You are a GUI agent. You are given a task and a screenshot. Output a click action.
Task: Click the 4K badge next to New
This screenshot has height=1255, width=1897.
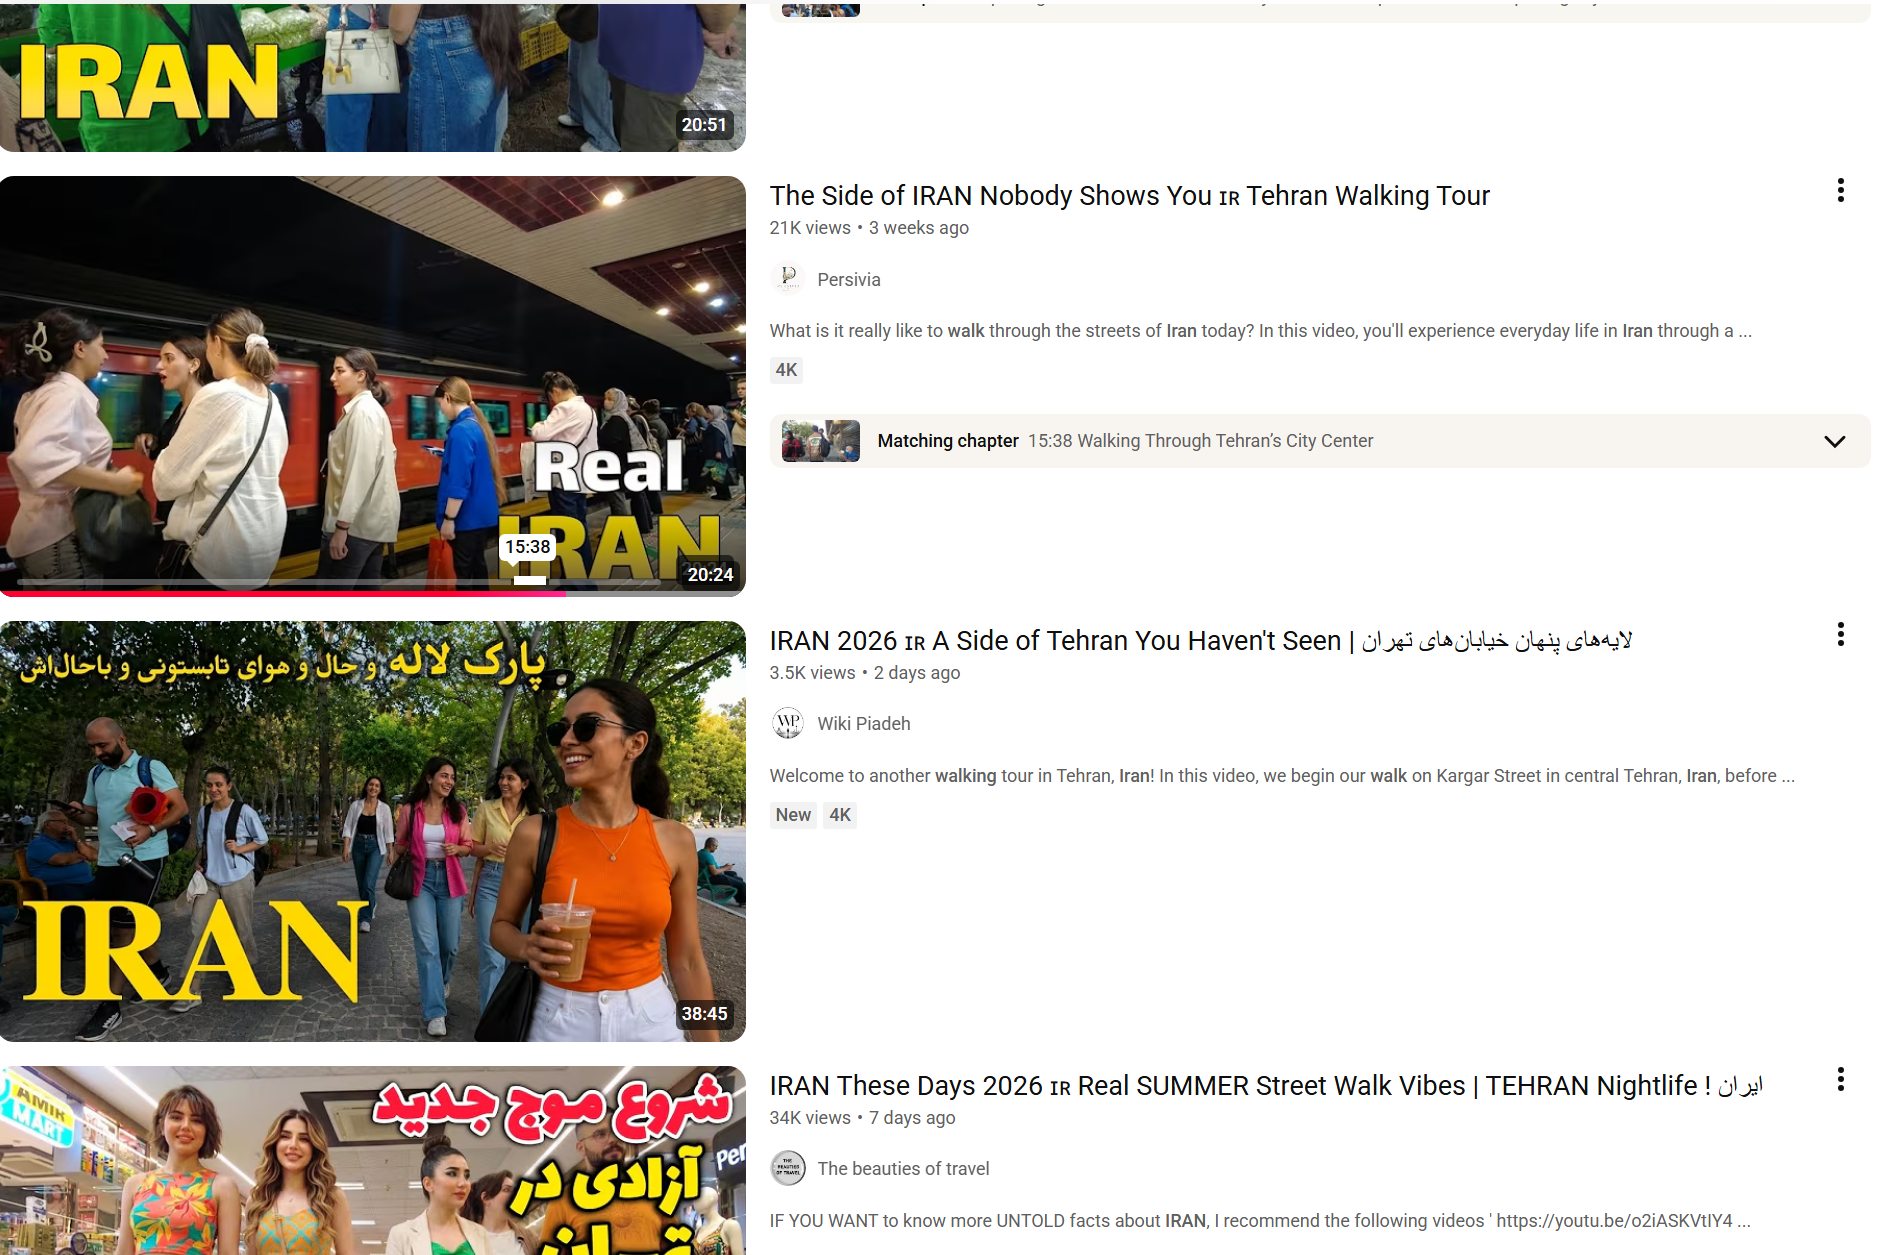tap(840, 815)
